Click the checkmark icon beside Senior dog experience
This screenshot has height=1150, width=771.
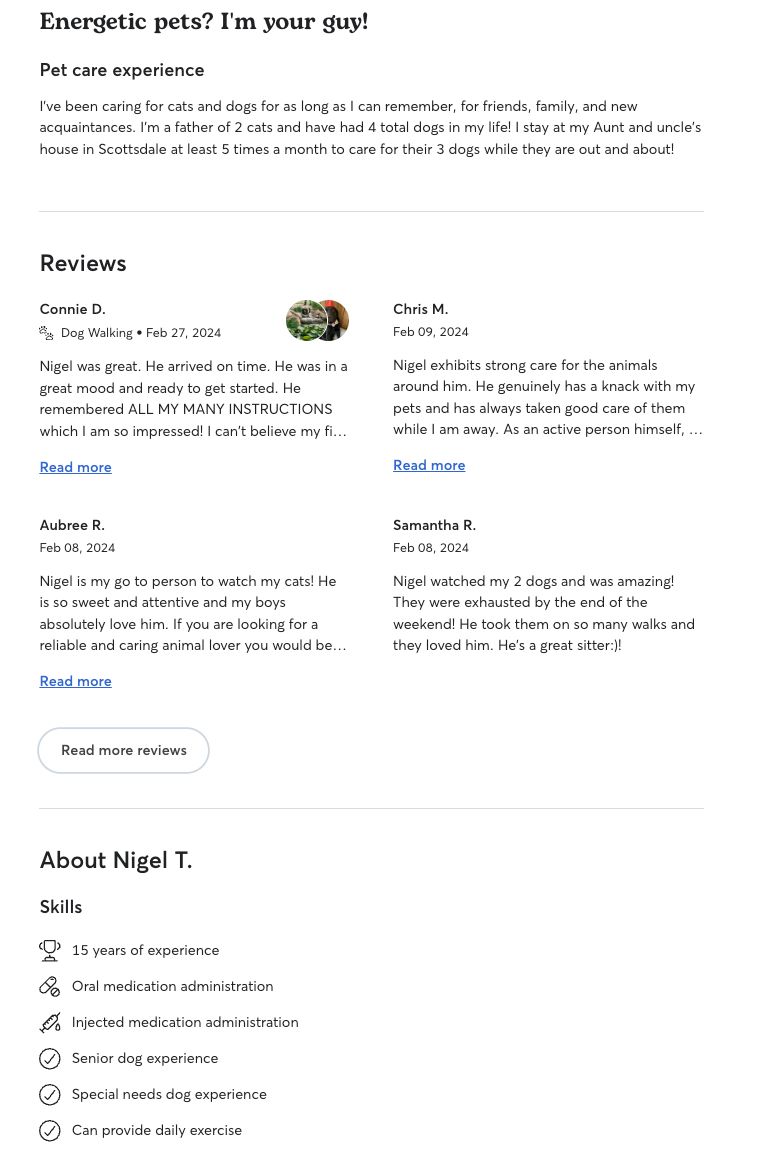pyautogui.click(x=49, y=1058)
